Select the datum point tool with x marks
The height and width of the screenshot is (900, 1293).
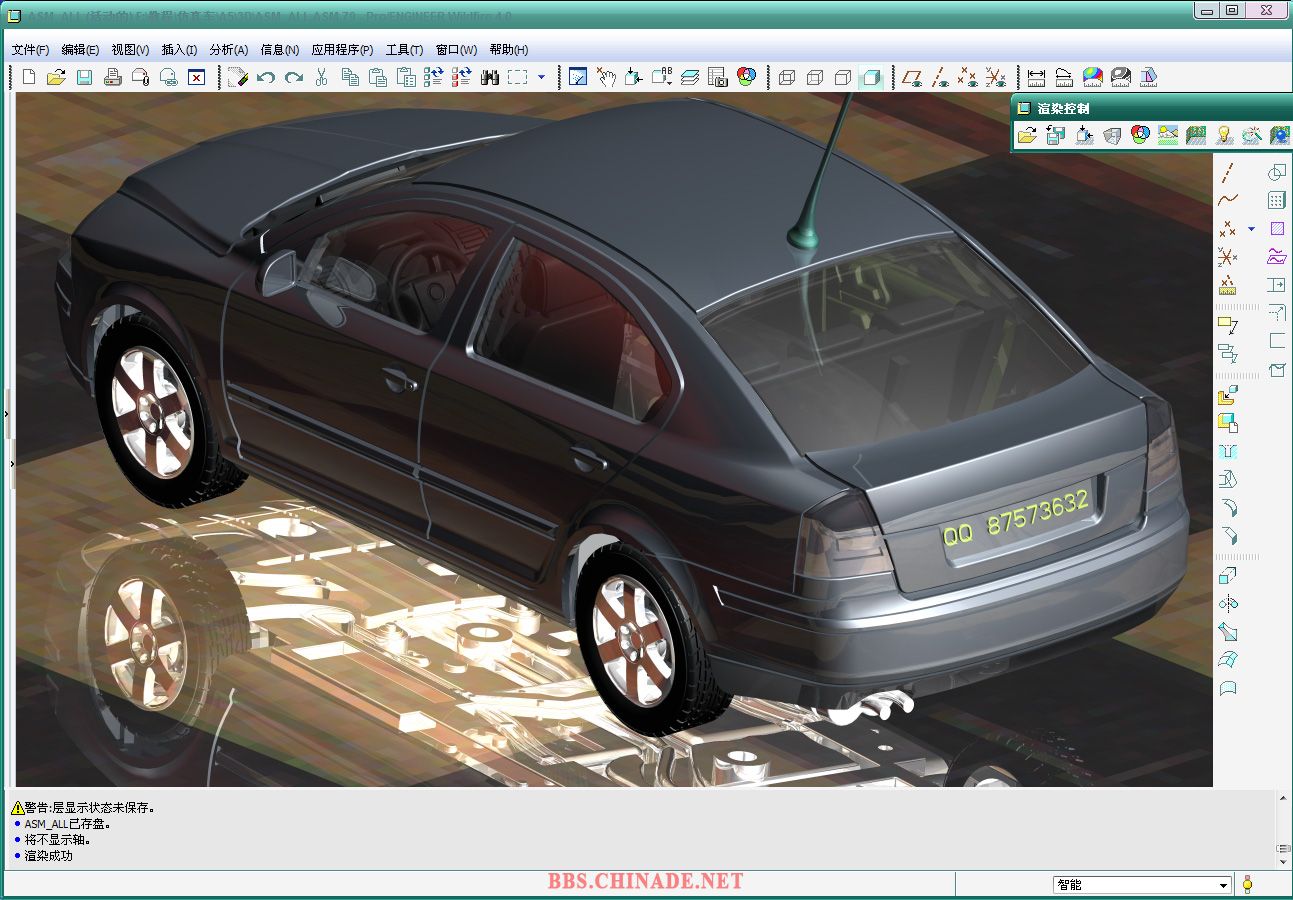tap(1228, 229)
